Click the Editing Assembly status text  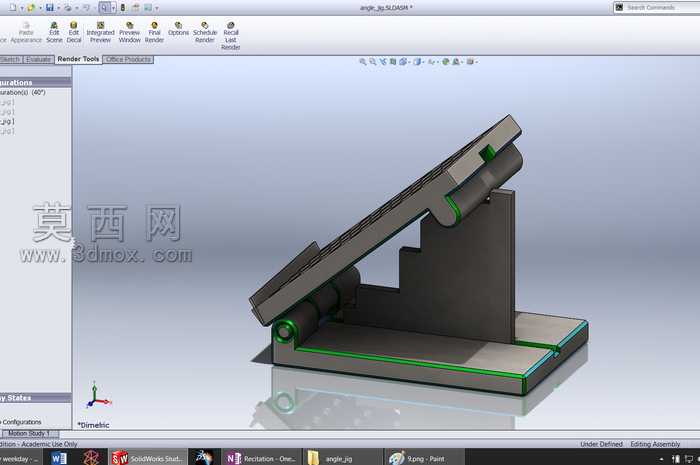pos(655,444)
